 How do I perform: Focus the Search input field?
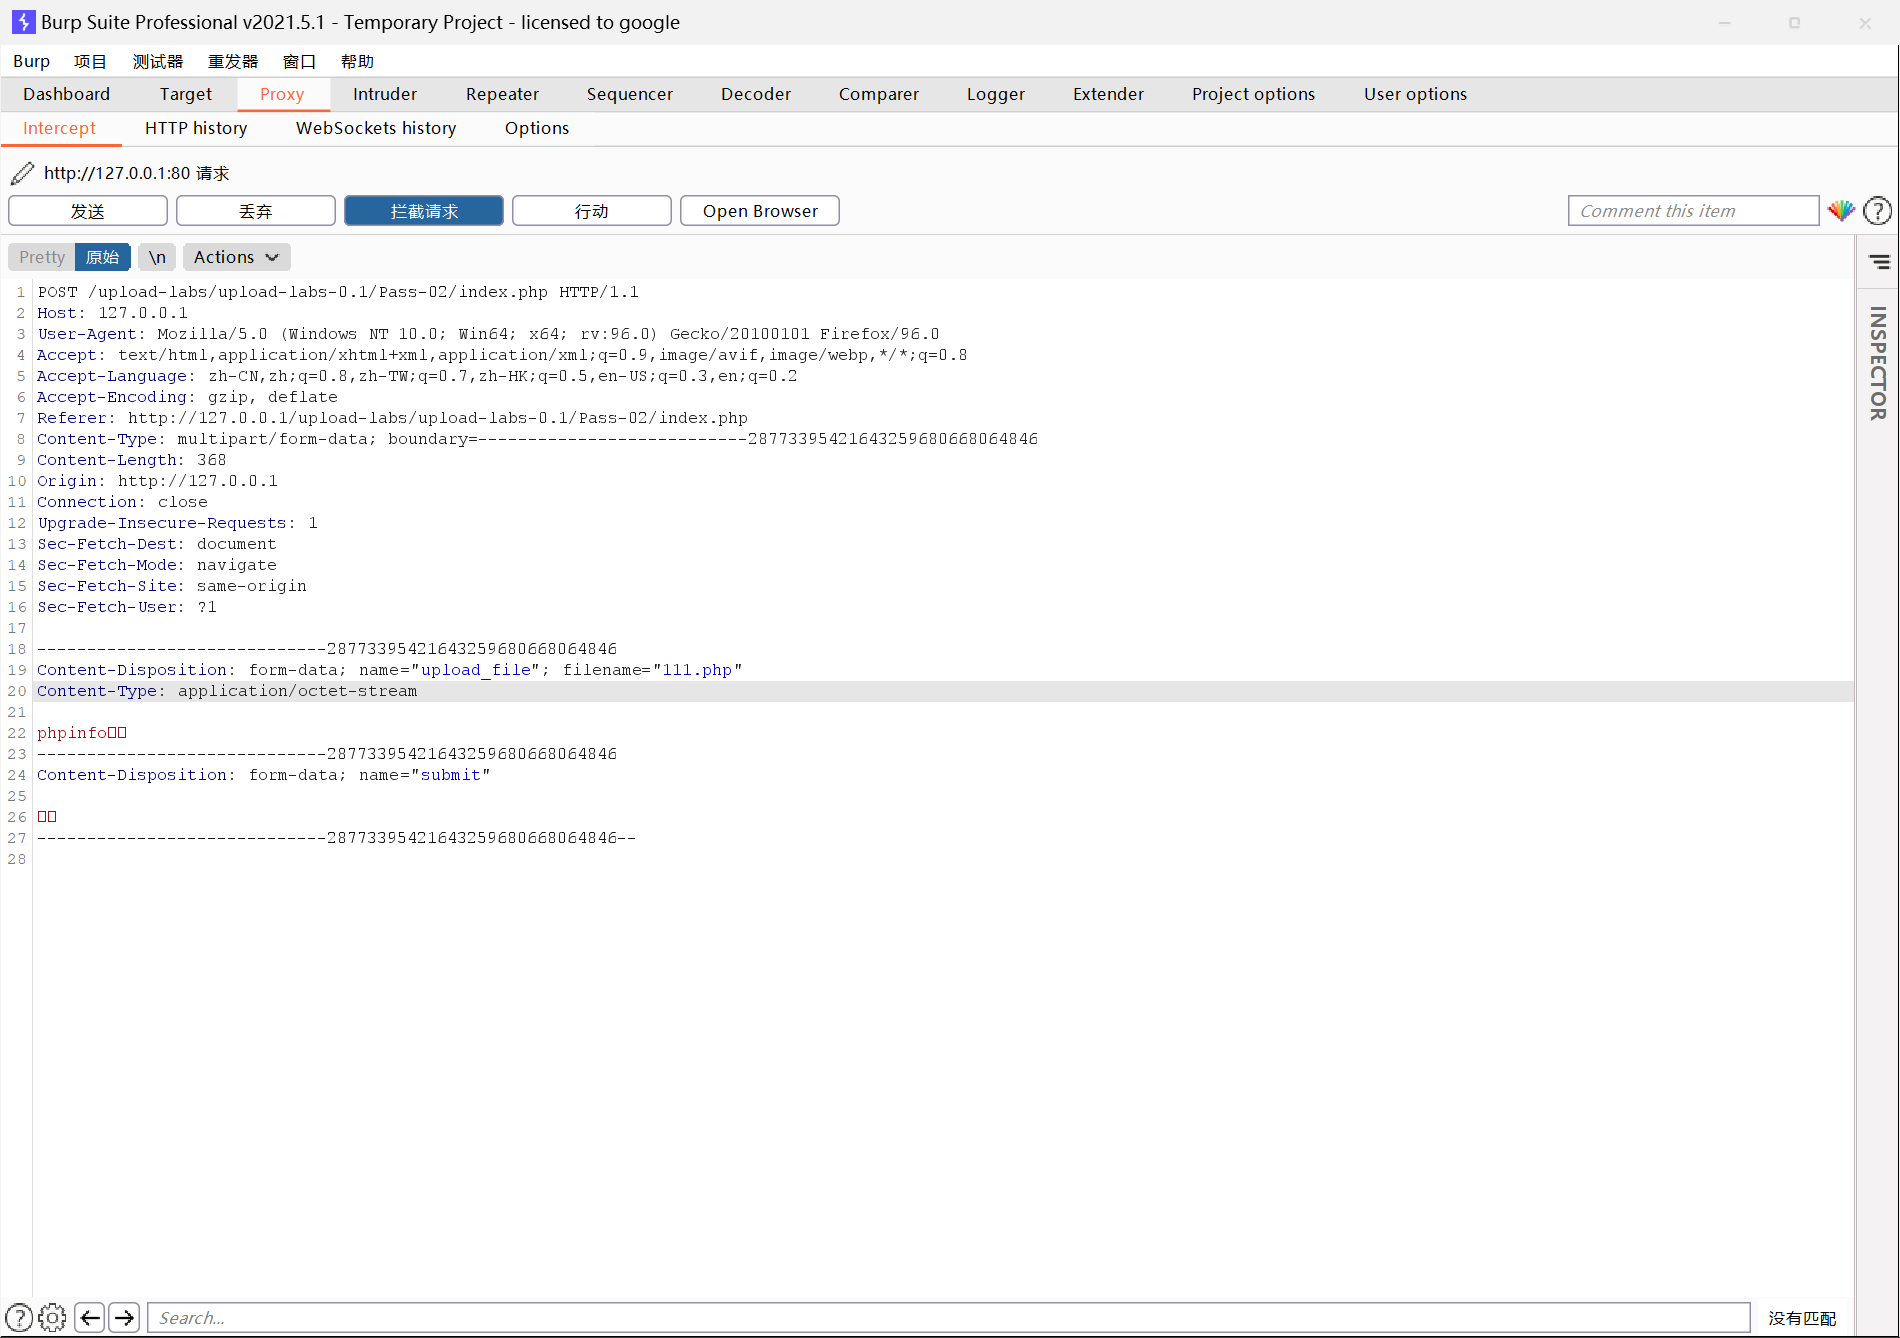click(x=949, y=1318)
